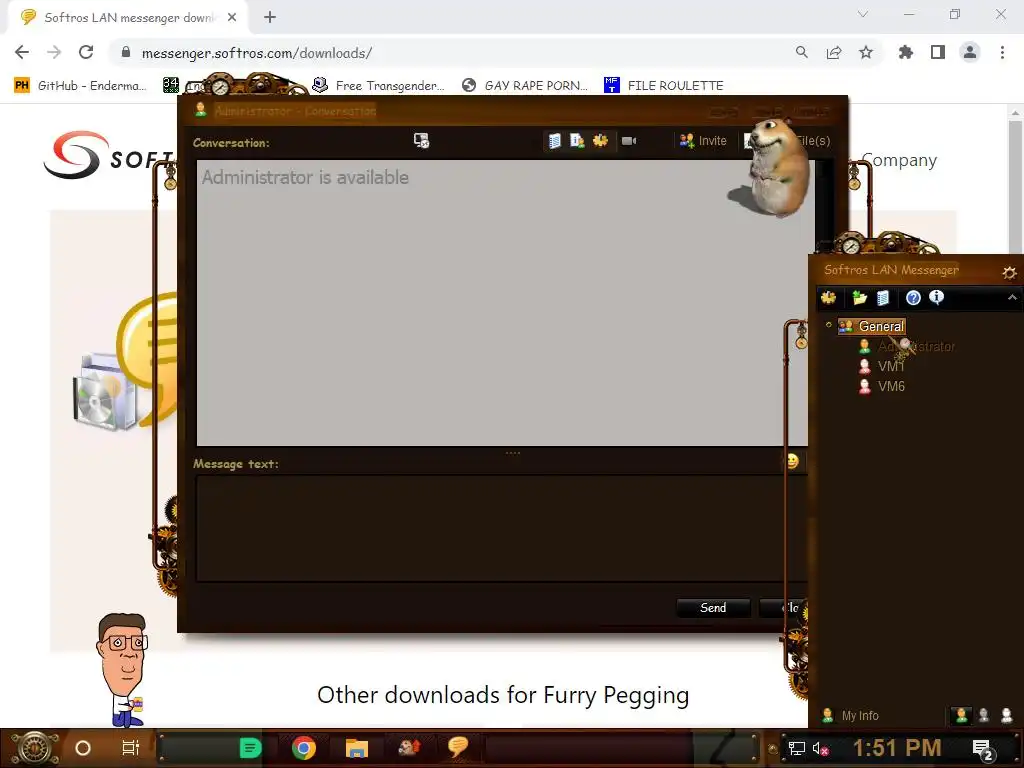
Task: Click the Company link on the webpage
Action: click(899, 160)
